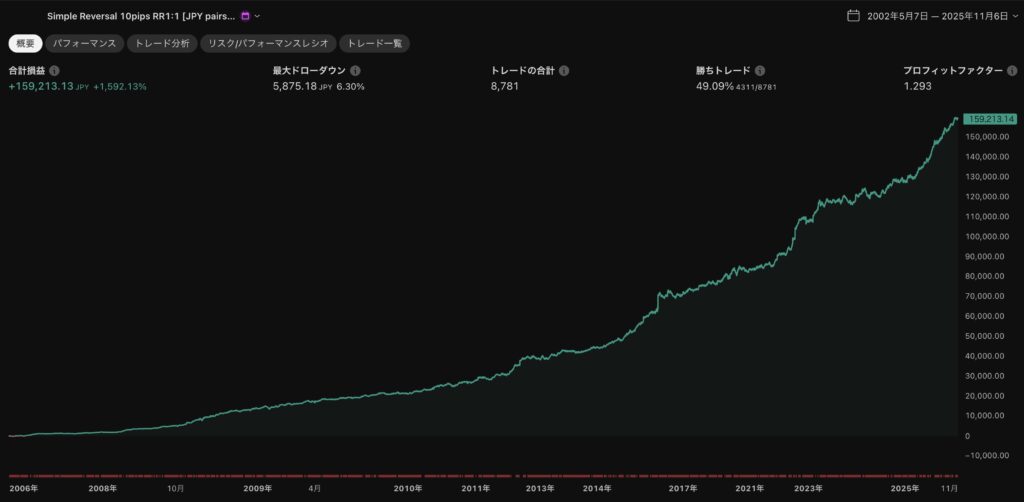1024x502 pixels.
Task: Click purple icon beside strategy name
Action: point(245,16)
